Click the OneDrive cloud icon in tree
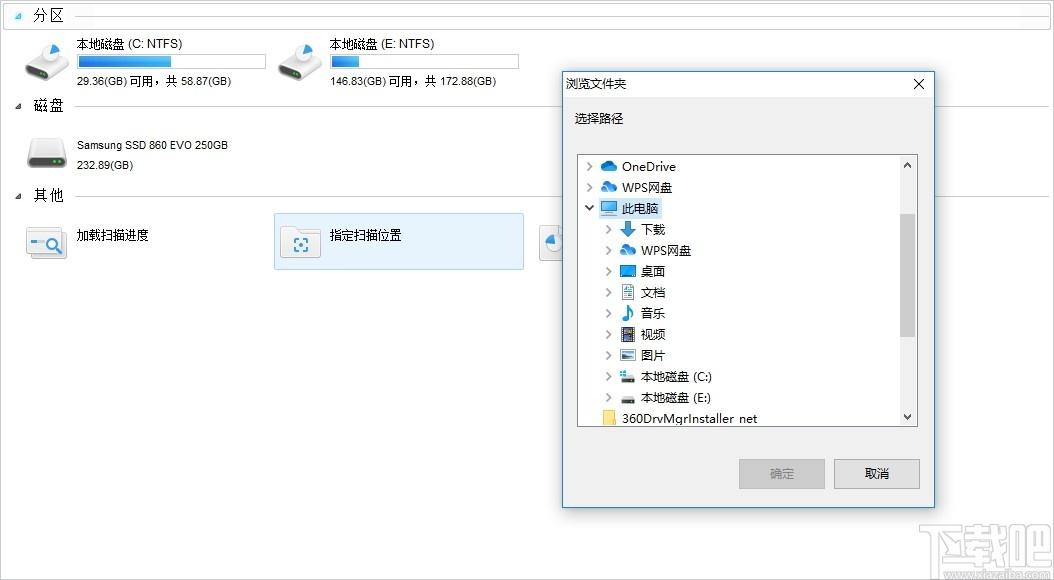The image size is (1054, 580). tap(609, 166)
